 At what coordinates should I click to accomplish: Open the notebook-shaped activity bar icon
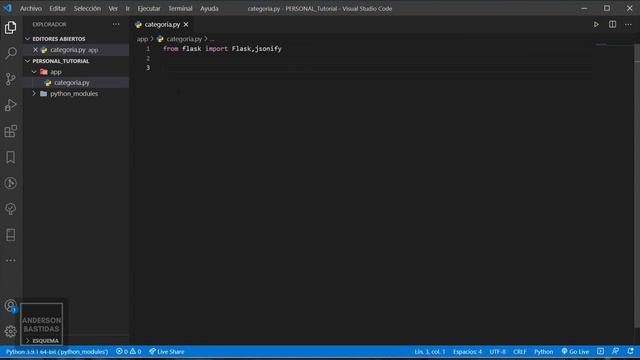click(x=11, y=235)
